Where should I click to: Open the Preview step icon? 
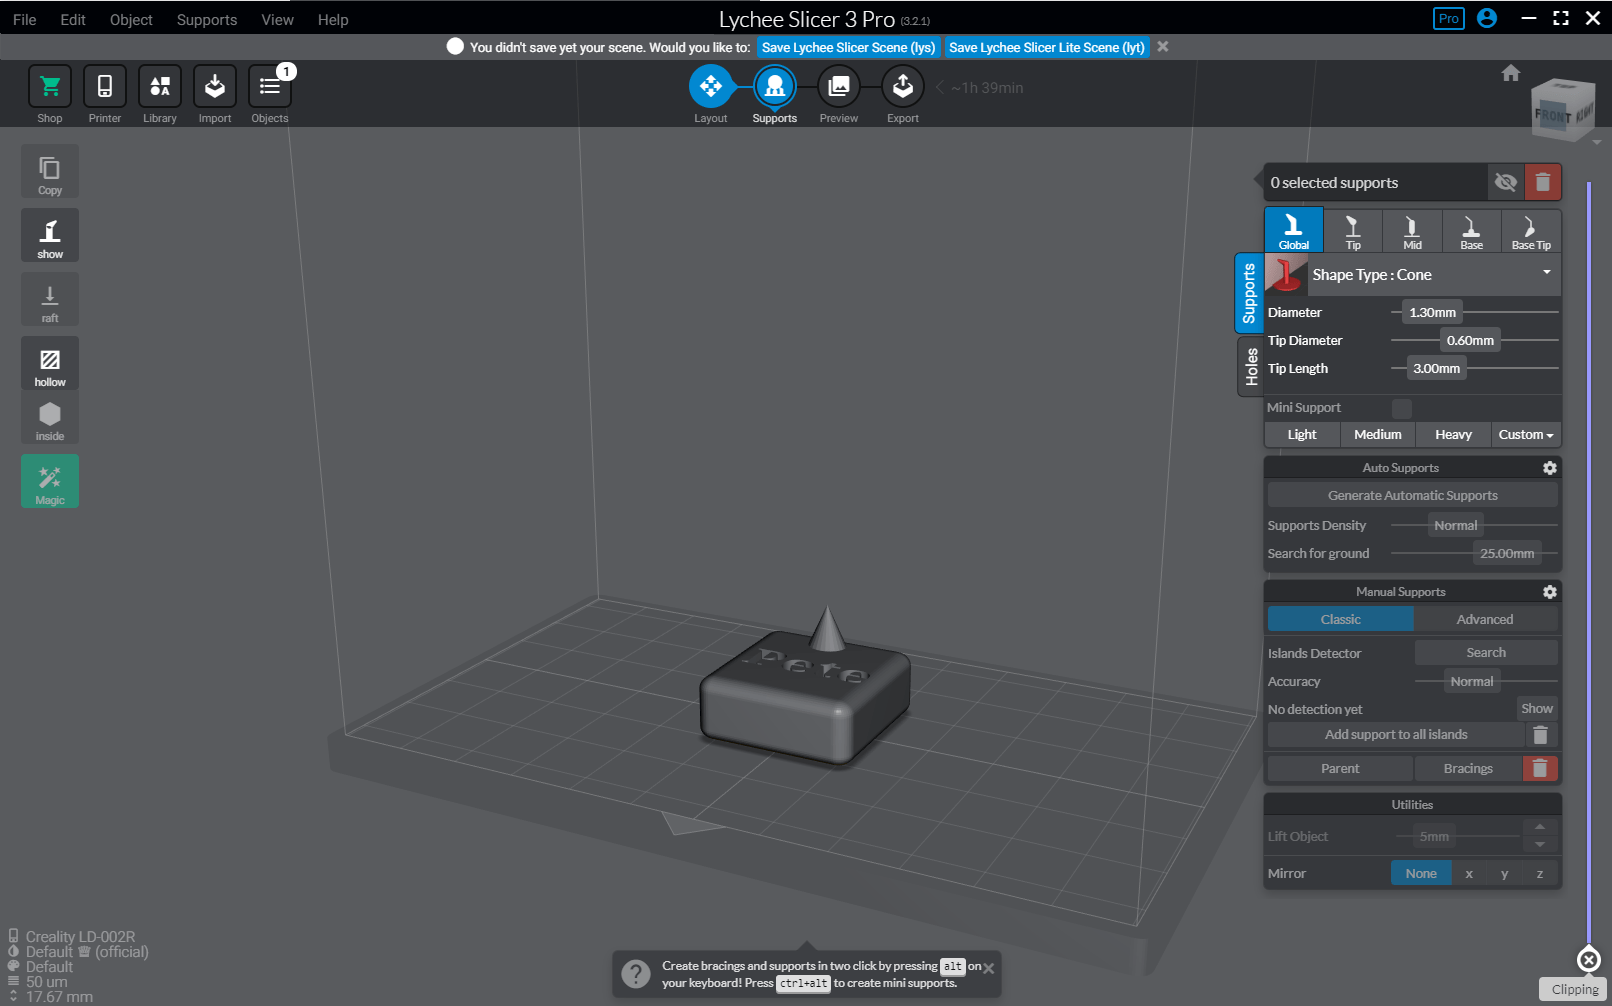(x=838, y=88)
